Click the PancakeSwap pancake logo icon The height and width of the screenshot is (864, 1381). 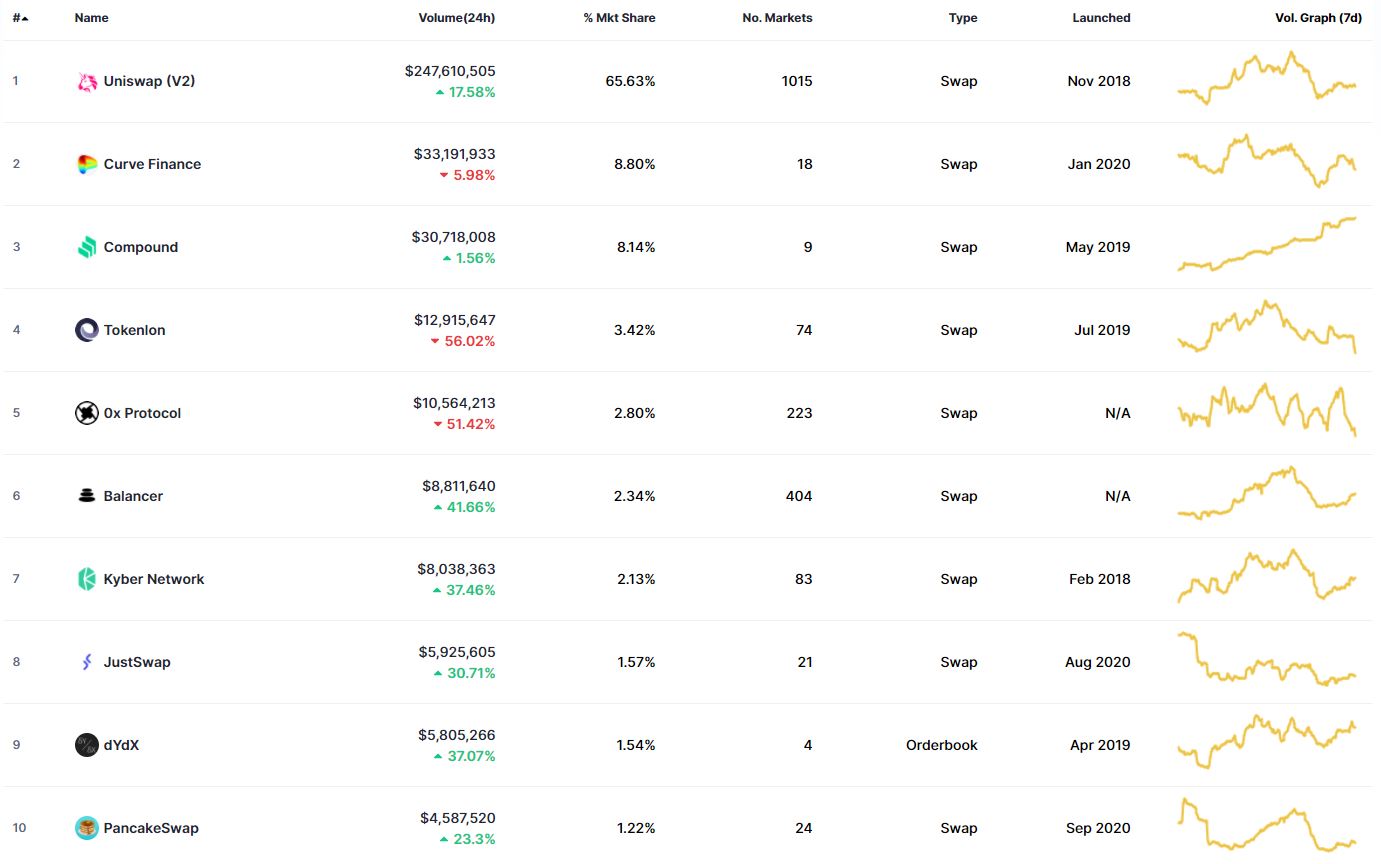[87, 828]
